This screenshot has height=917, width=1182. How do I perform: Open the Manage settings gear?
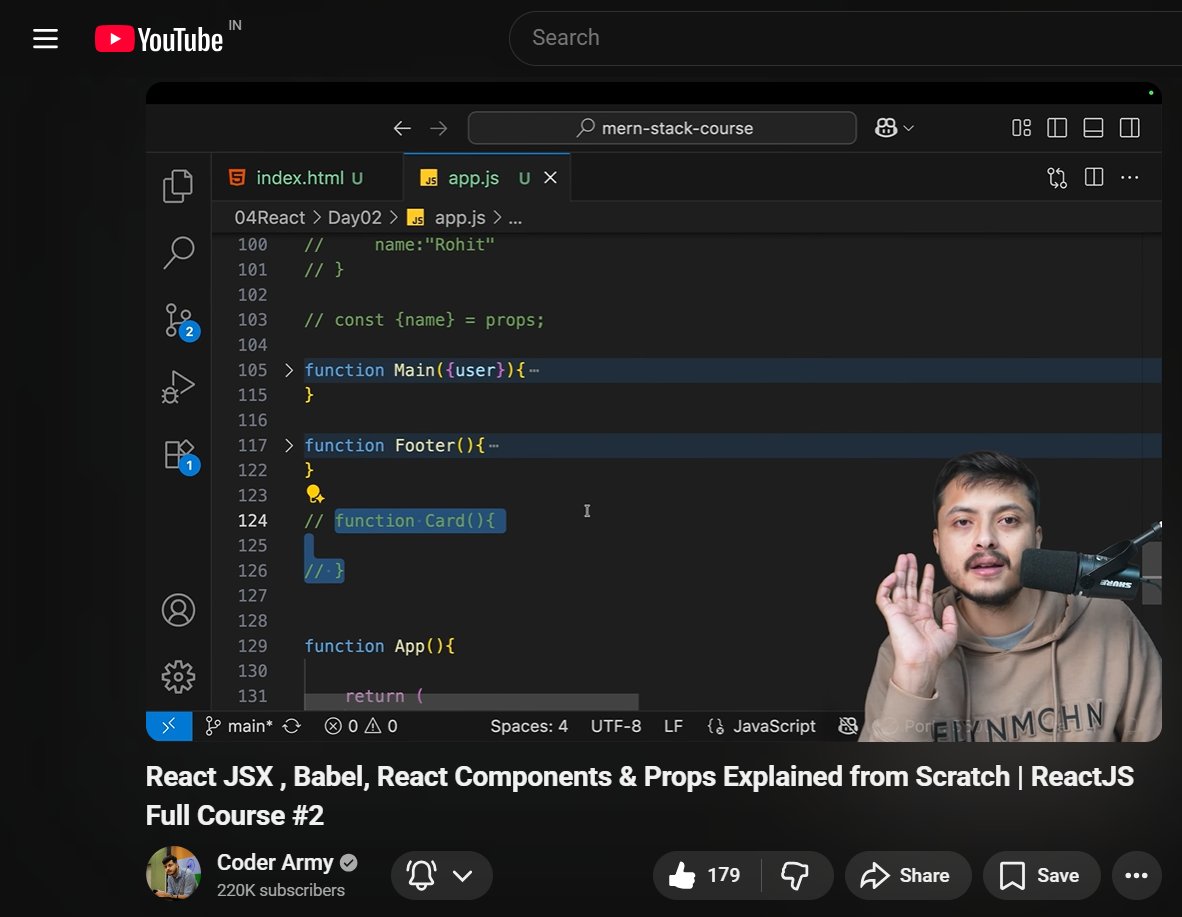[179, 676]
